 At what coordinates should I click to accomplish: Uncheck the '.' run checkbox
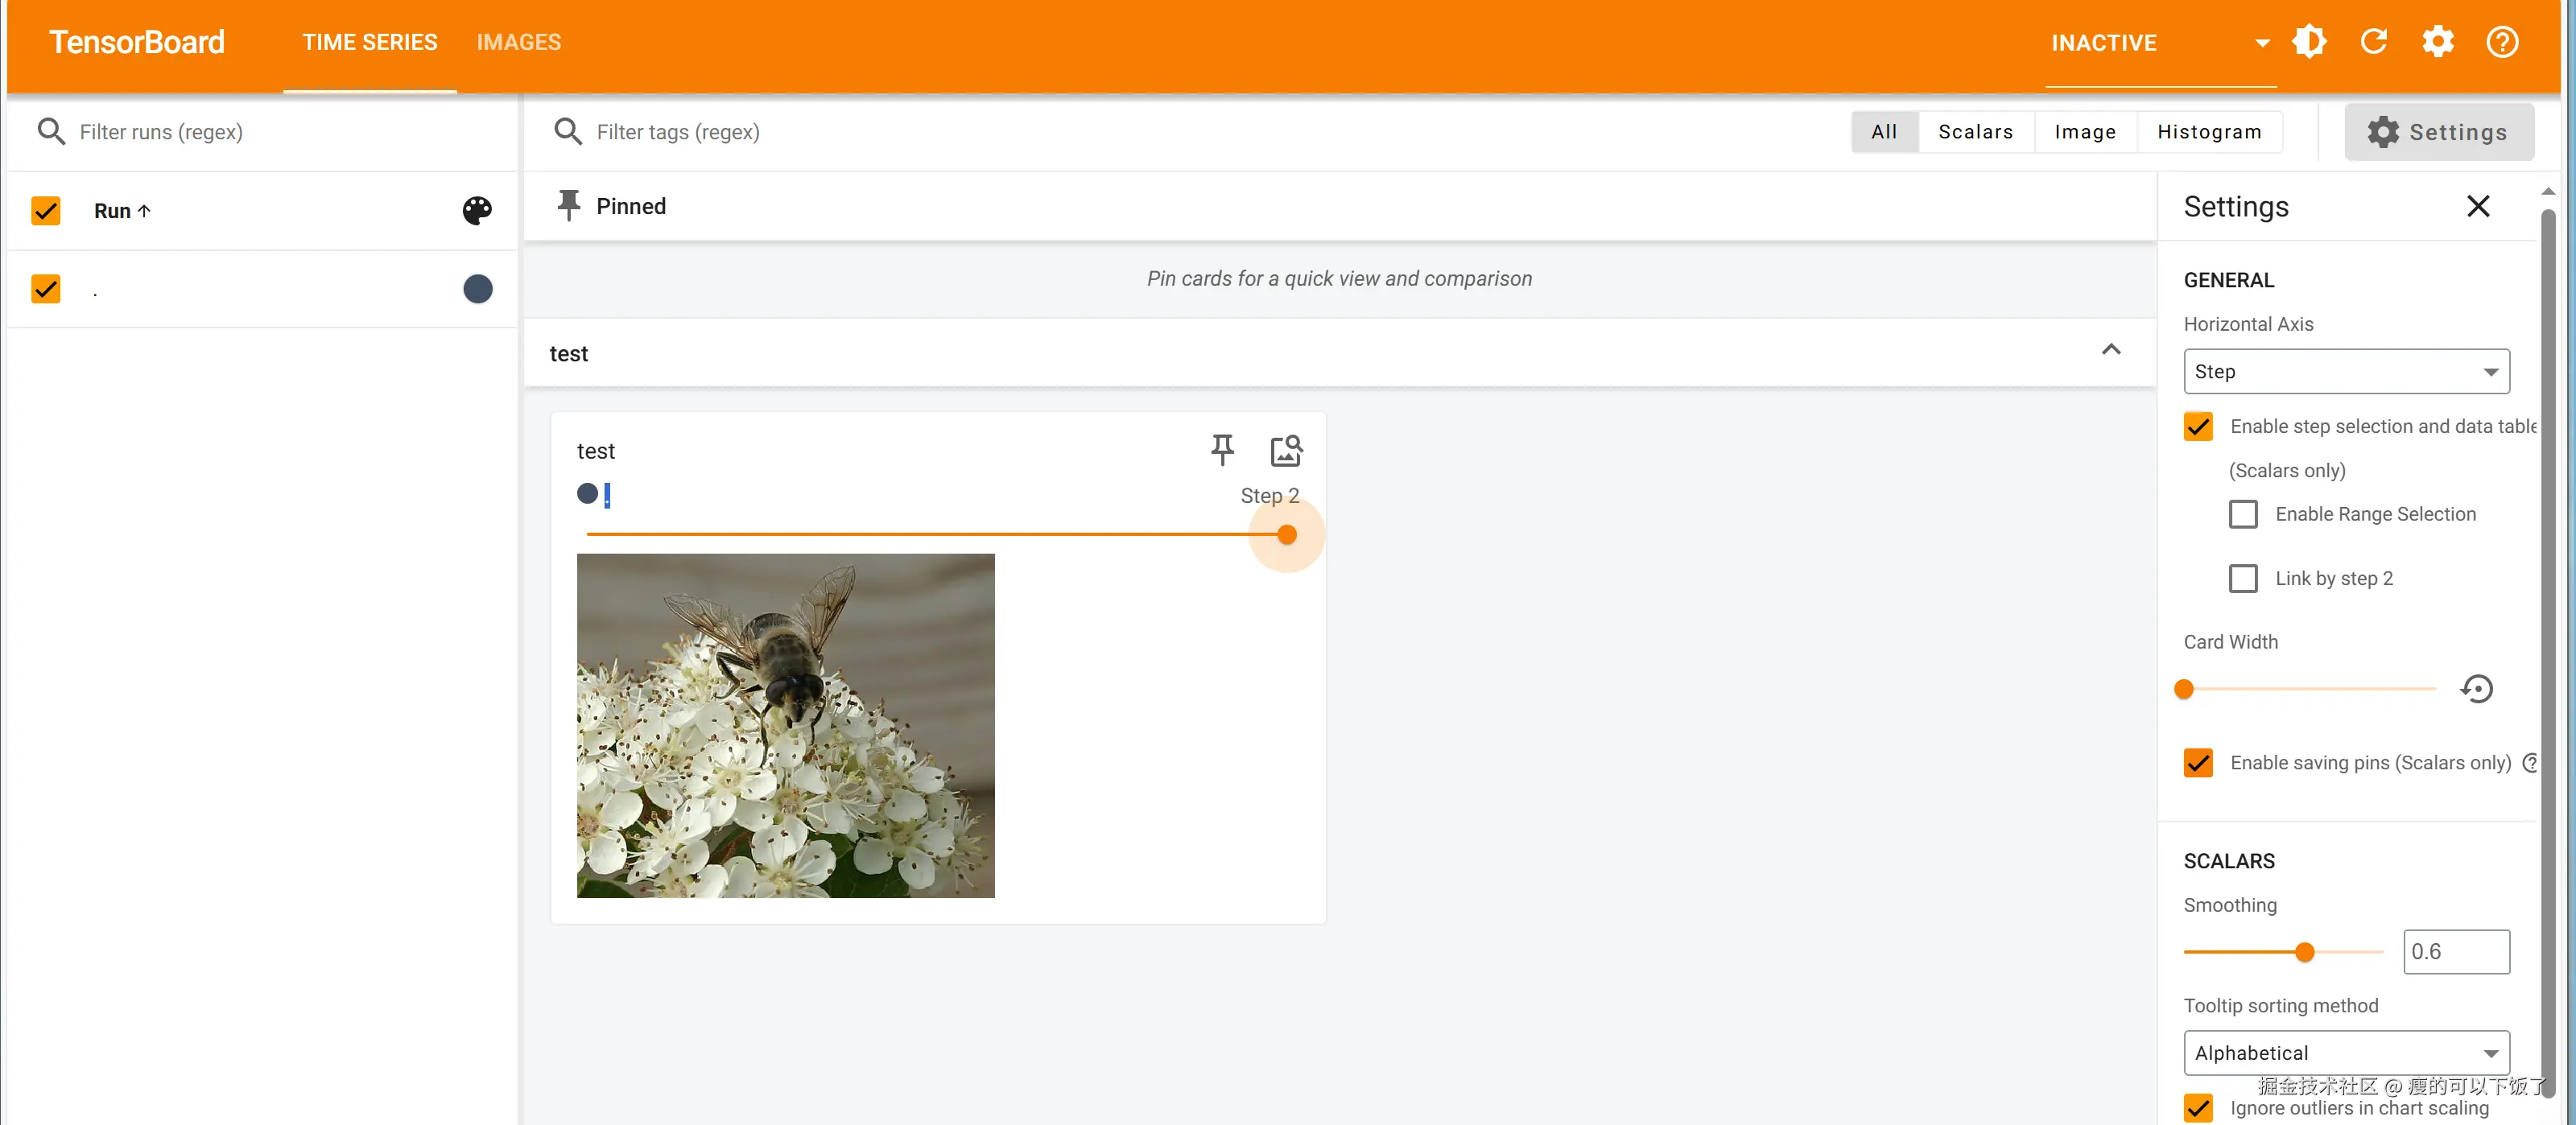[x=46, y=289]
